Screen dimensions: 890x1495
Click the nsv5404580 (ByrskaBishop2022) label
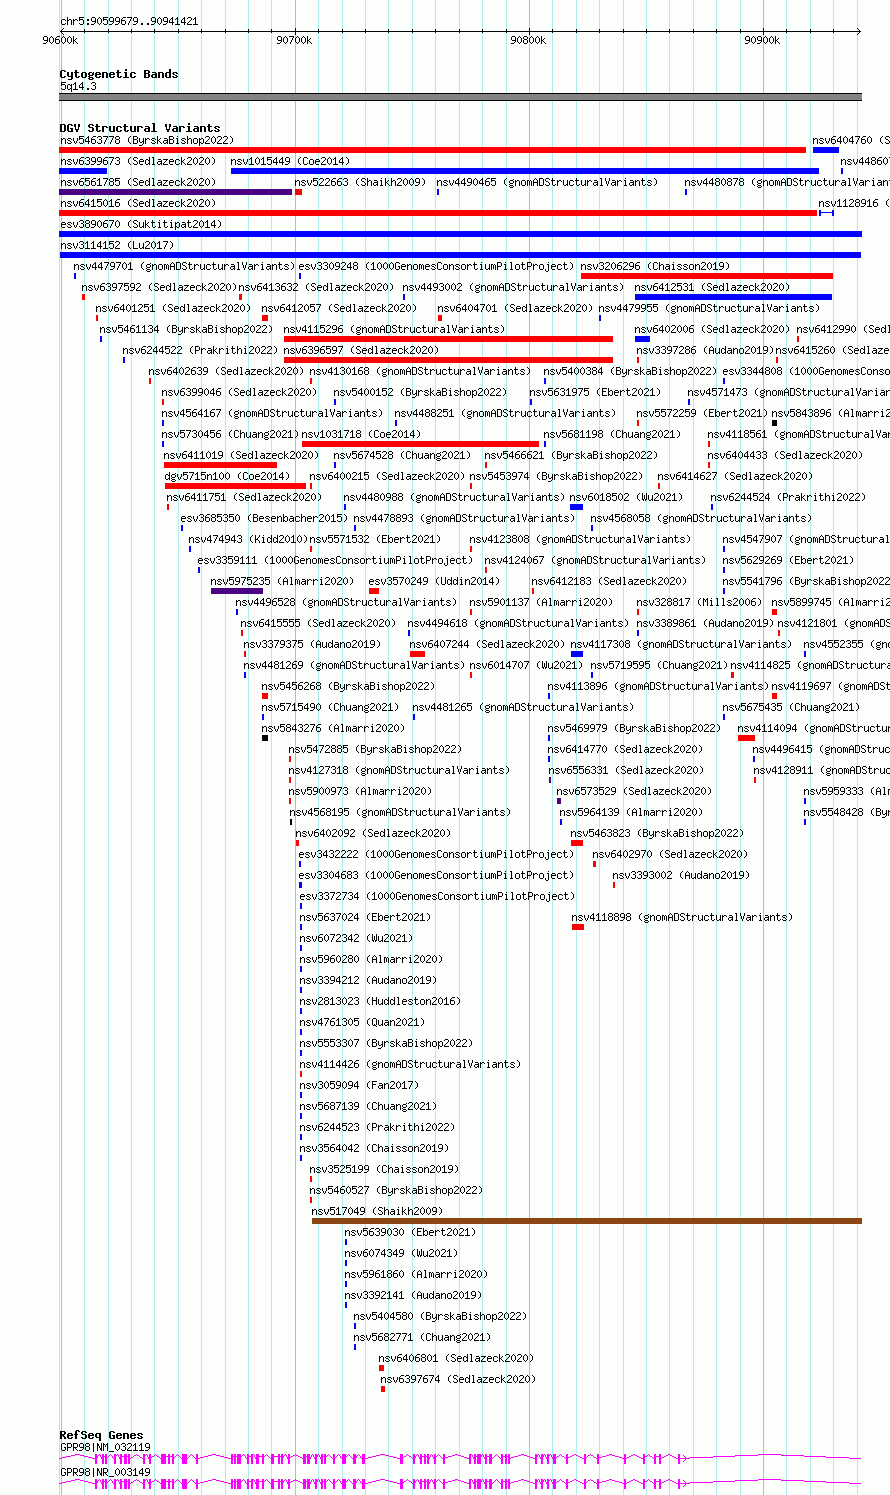coord(440,1316)
